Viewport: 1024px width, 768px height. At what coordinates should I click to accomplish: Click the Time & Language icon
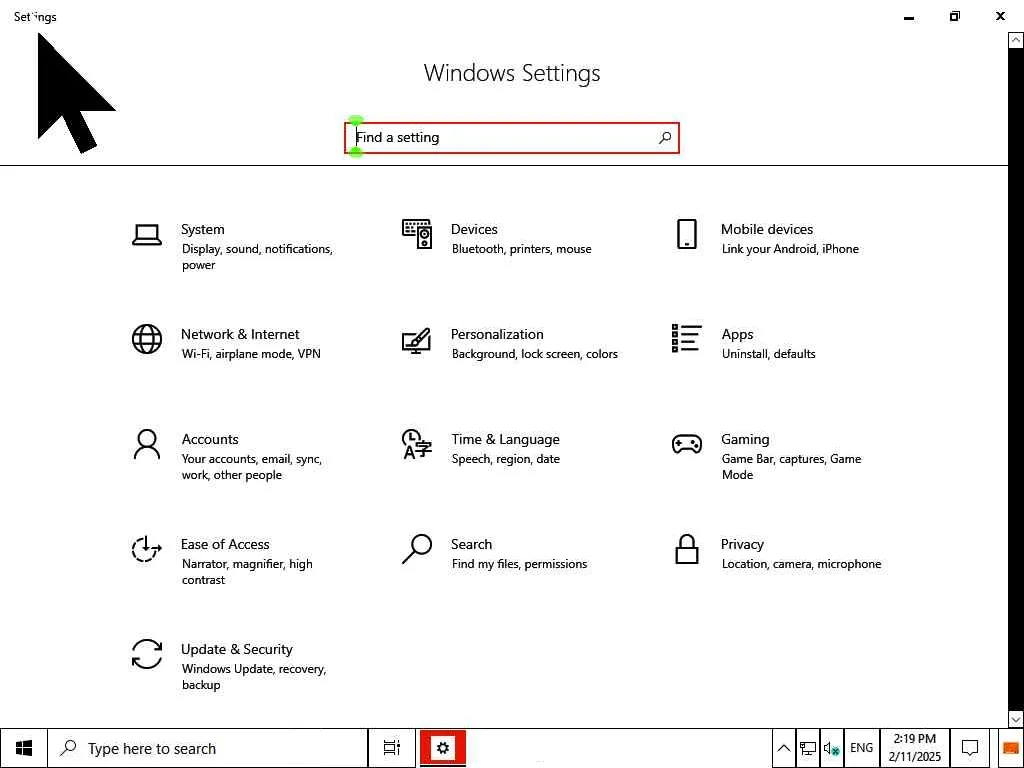tap(417, 444)
